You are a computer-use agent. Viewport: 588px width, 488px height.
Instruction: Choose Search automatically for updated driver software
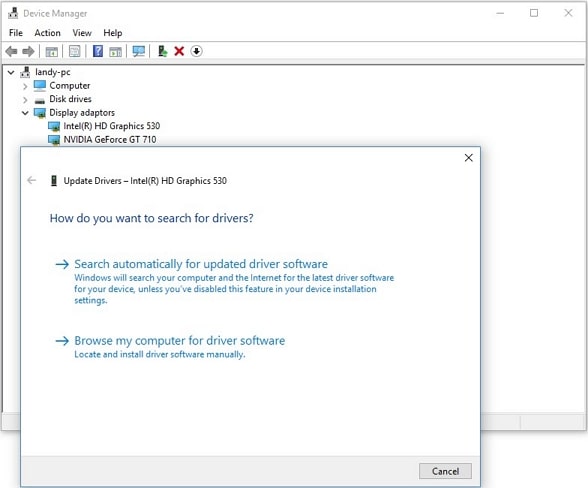tap(201, 264)
